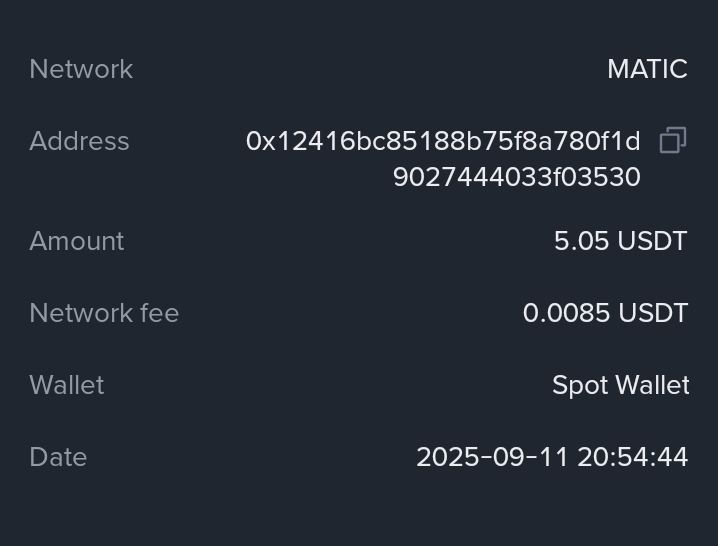Viewport: 718px width, 546px height.
Task: Select address line starting with 0x12416bc
Action: 443,141
